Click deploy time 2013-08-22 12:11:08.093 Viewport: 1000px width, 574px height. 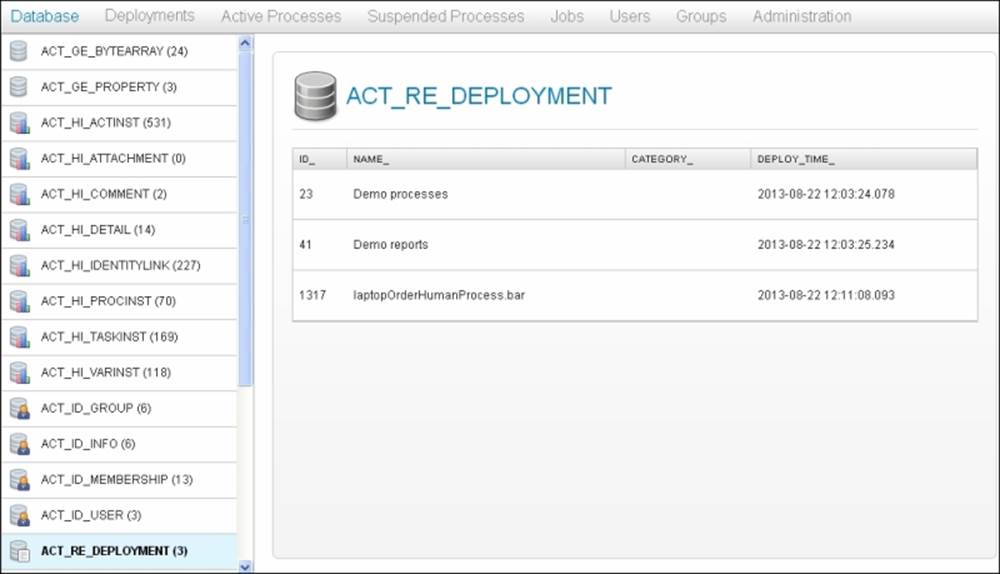pos(826,295)
